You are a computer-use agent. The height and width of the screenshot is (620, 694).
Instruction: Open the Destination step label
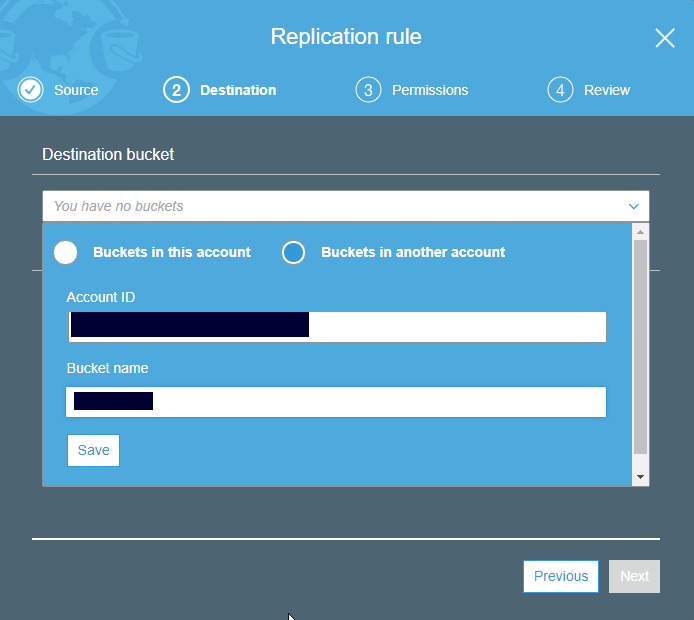pos(238,90)
